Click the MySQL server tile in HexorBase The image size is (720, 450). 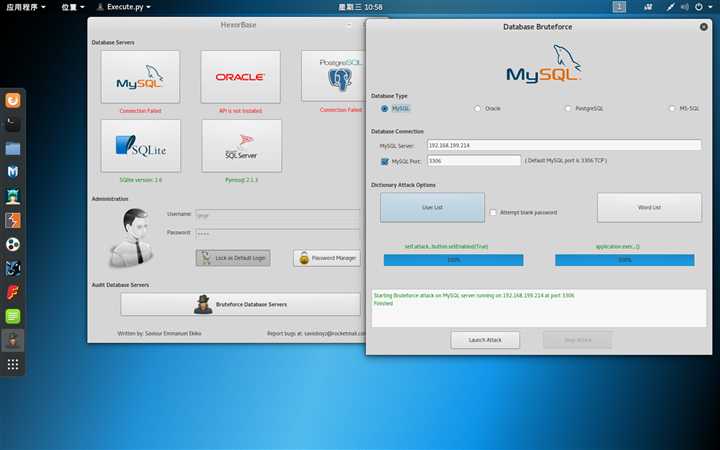pos(141,77)
